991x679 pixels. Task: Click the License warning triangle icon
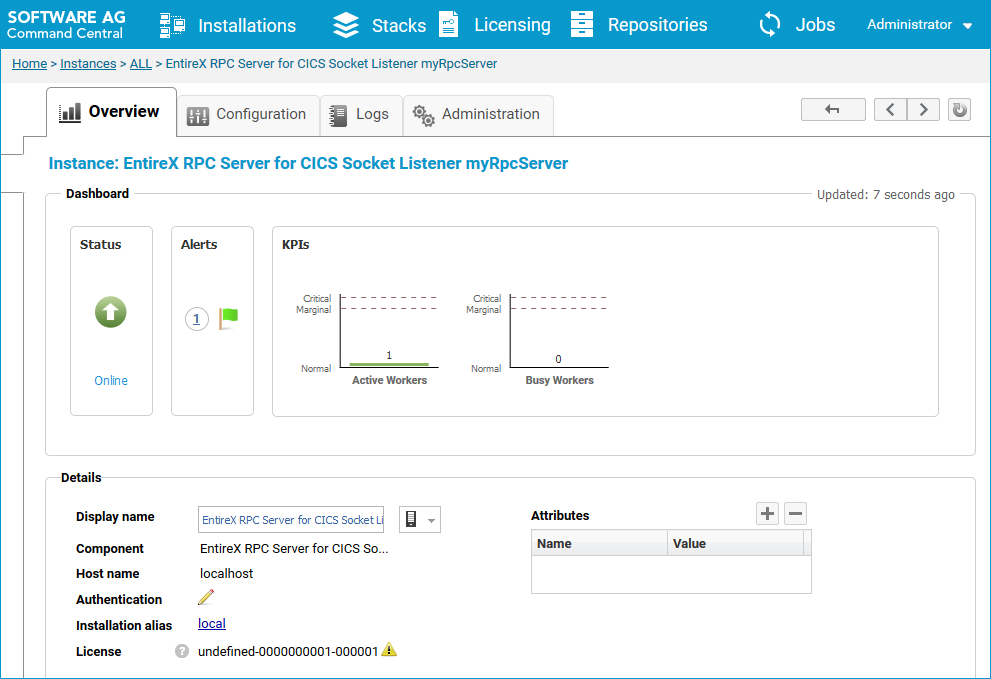tap(389, 650)
